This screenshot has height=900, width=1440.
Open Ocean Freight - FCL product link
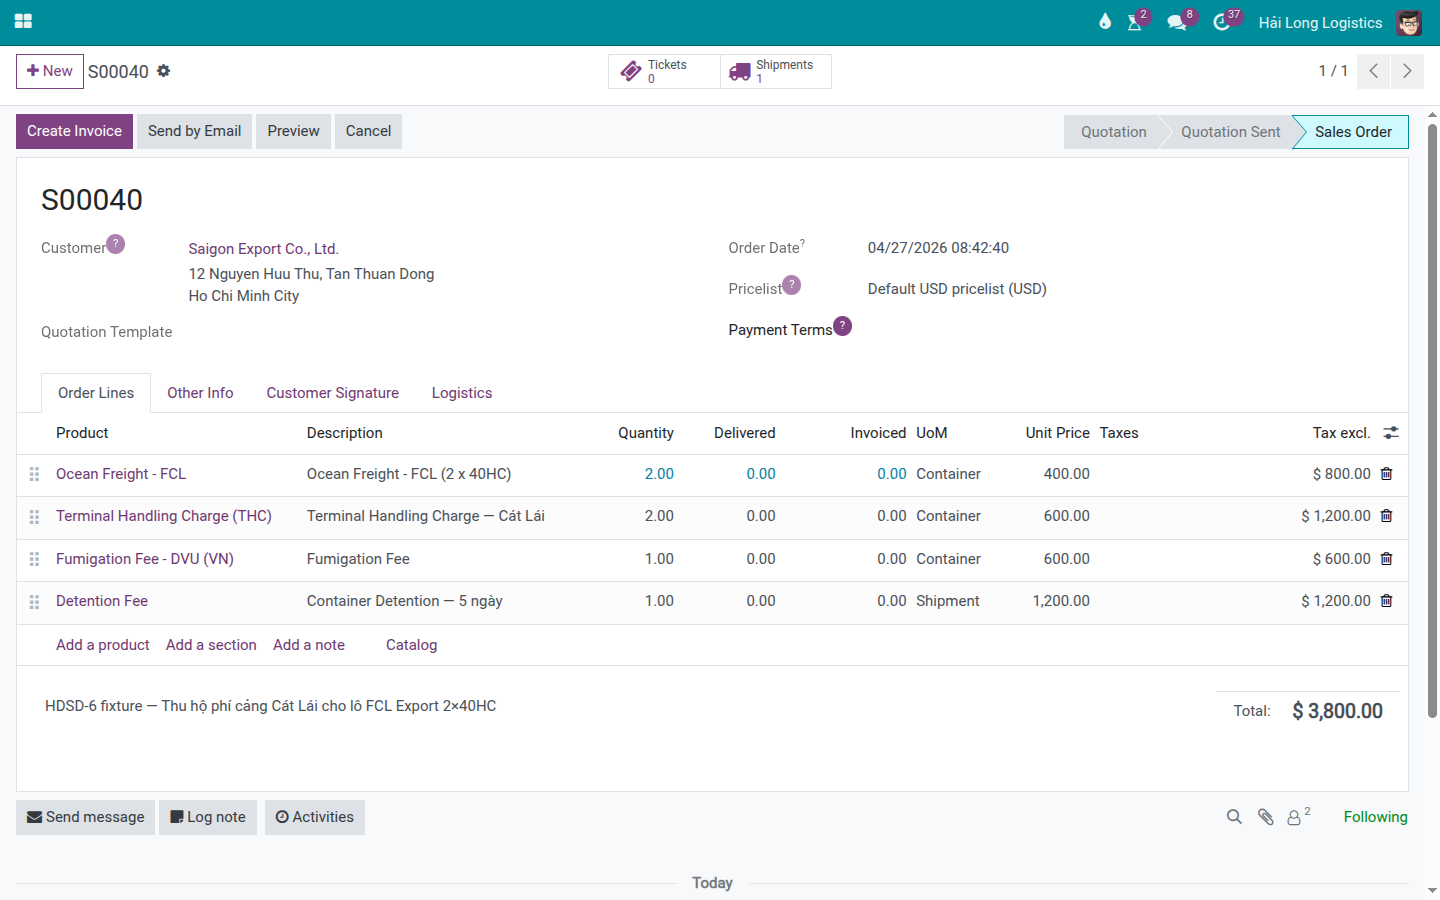coord(121,474)
